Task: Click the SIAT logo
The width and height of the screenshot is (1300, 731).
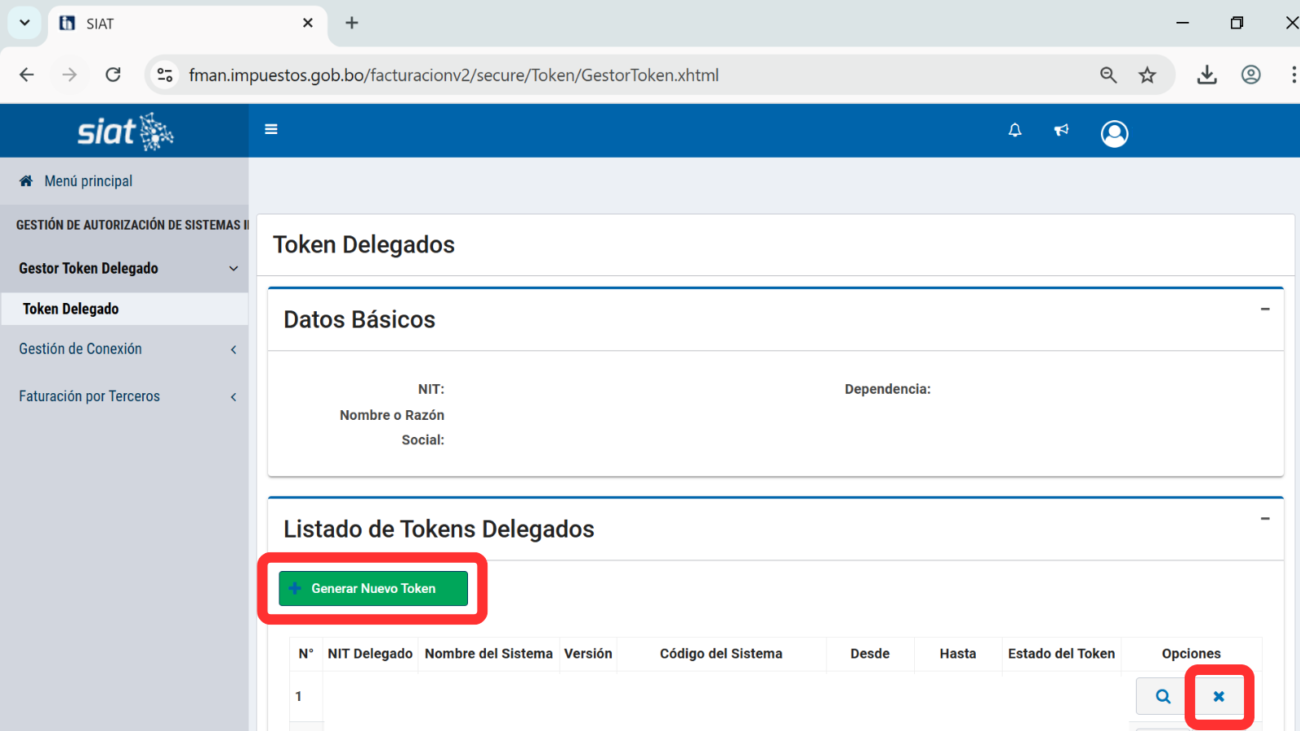Action: (125, 131)
